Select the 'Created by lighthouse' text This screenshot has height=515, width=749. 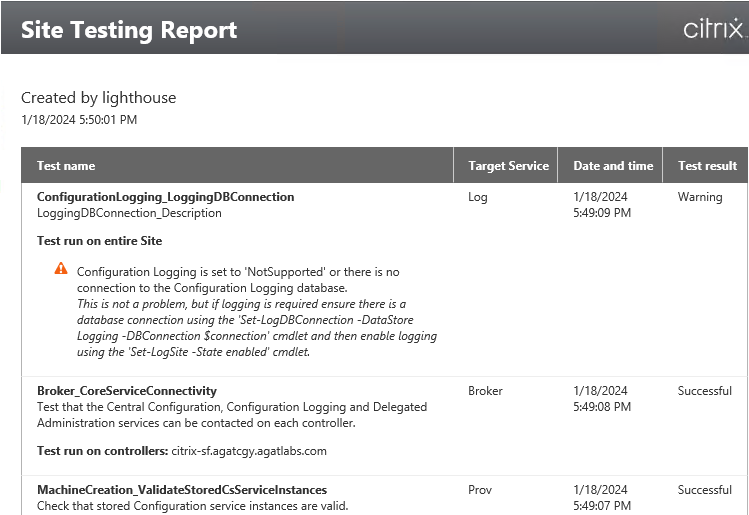(x=98, y=98)
